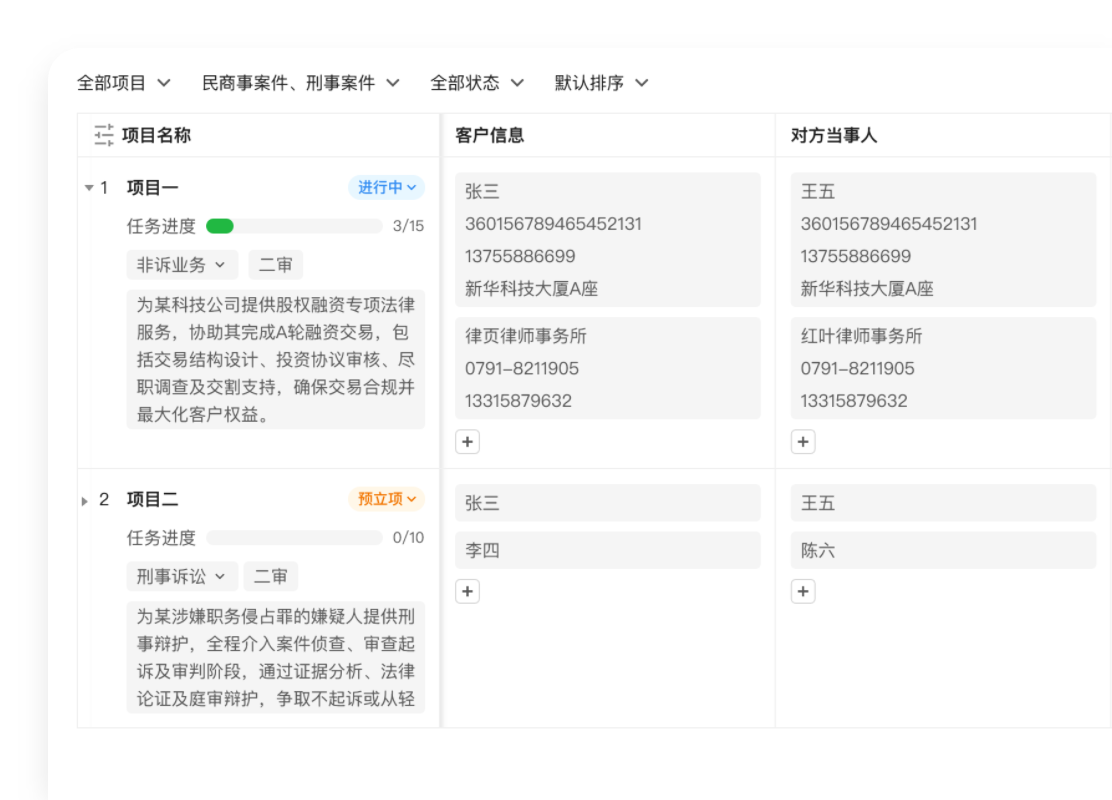Edit the 项目二 description starting 为某涉嫌职务侵占罪
Image resolution: width=1112 pixels, height=800 pixels.
point(276,657)
